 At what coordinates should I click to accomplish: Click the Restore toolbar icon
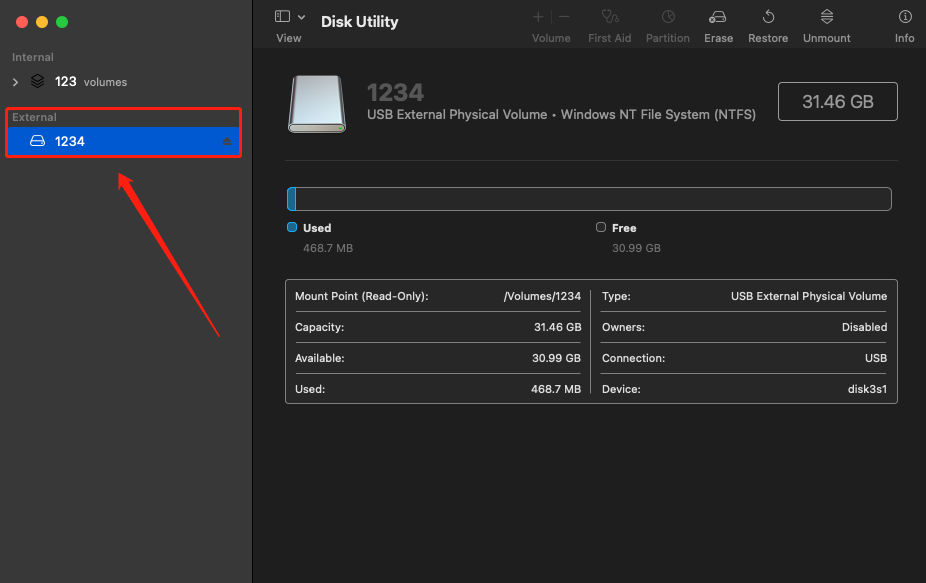[768, 17]
